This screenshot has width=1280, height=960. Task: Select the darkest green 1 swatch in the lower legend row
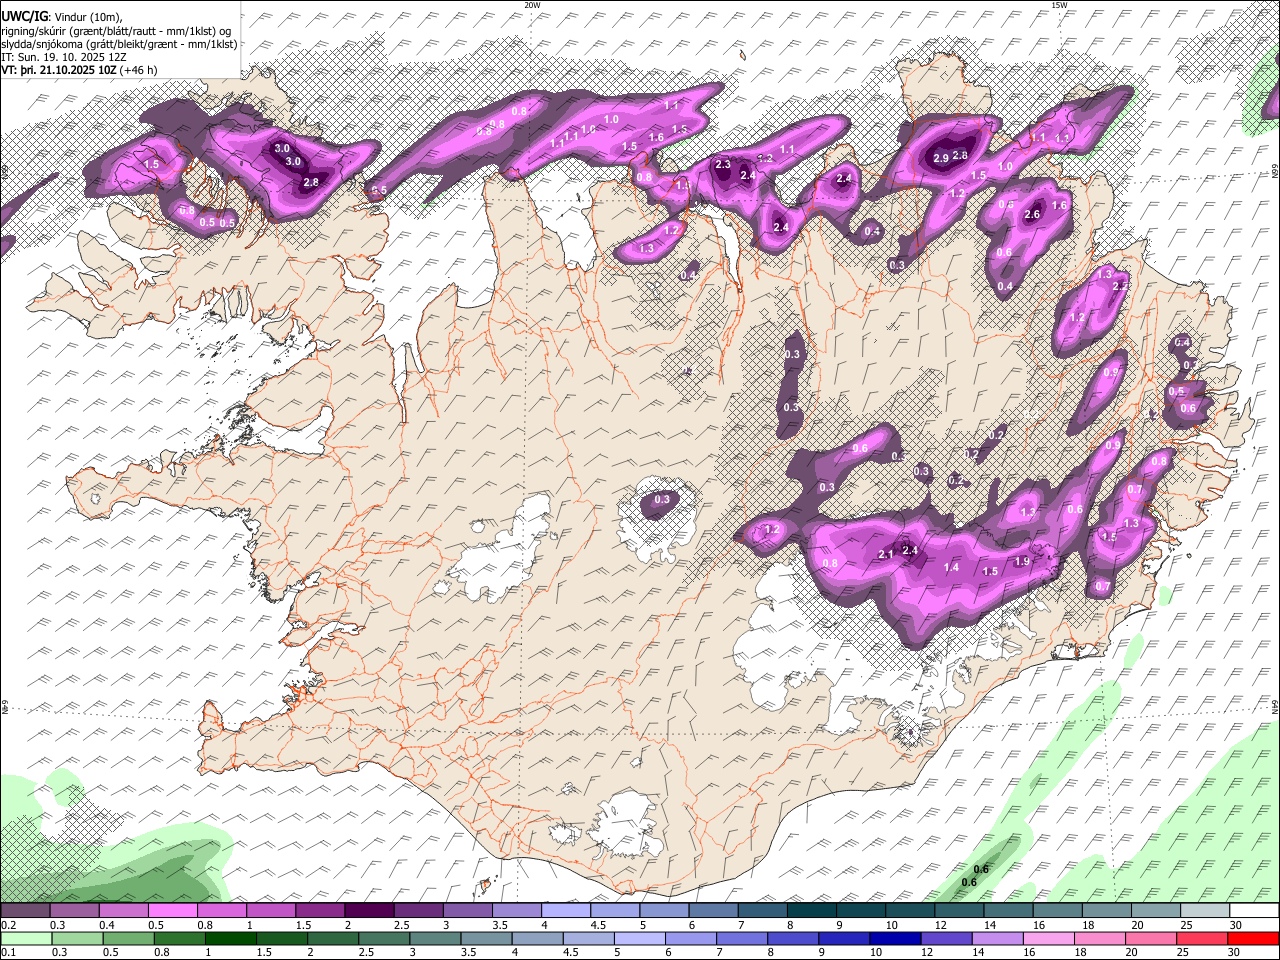point(231,938)
